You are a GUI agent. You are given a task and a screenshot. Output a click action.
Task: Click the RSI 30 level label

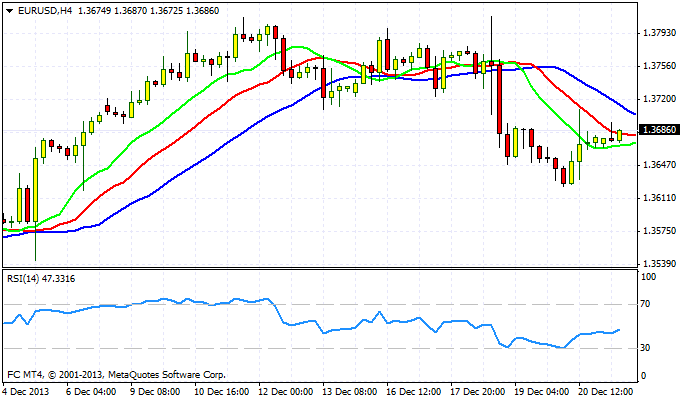pos(645,348)
